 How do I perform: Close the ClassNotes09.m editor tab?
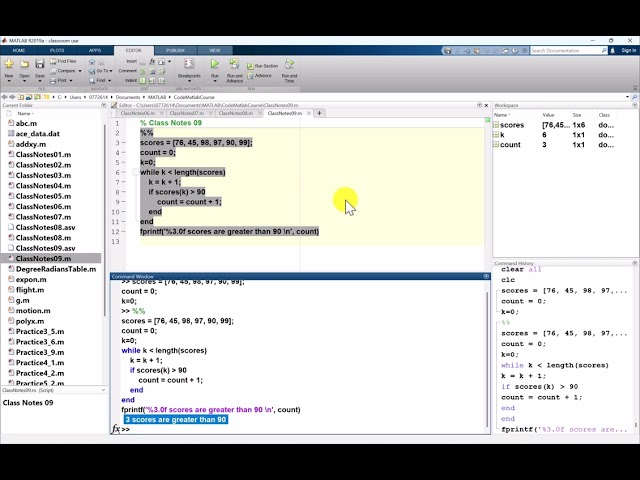tap(309, 113)
